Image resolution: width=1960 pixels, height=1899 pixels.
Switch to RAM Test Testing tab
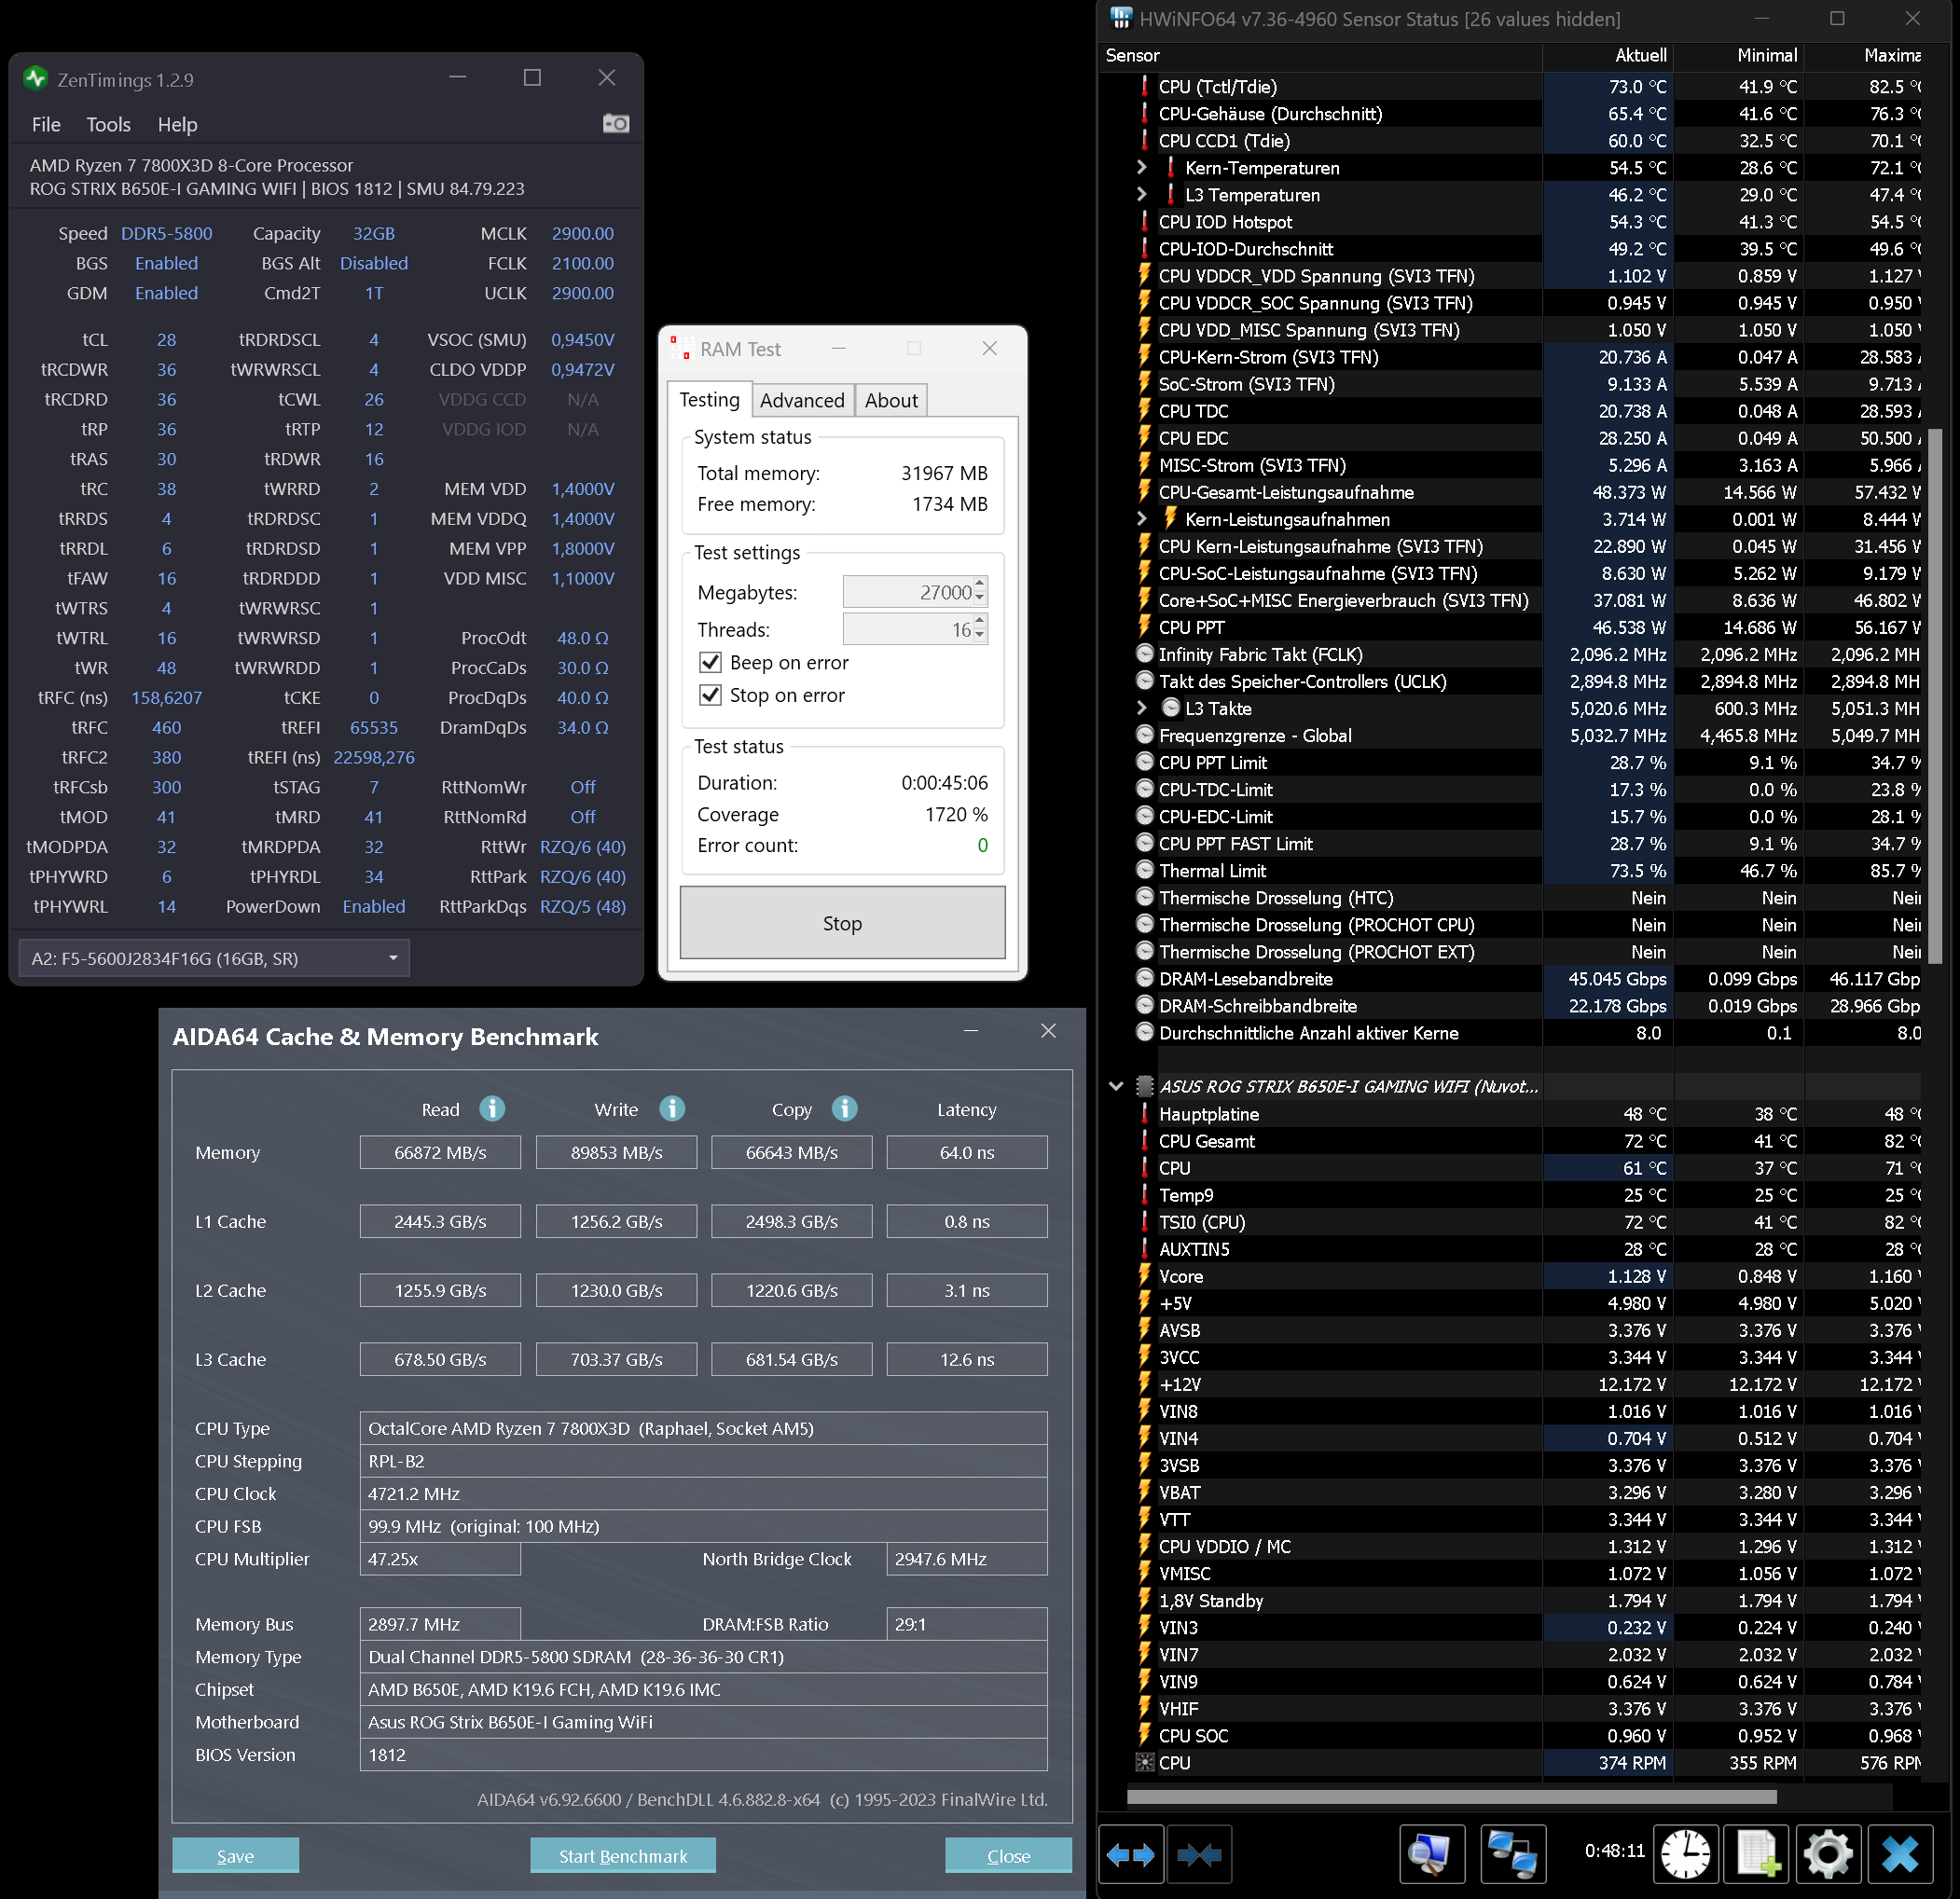[709, 399]
